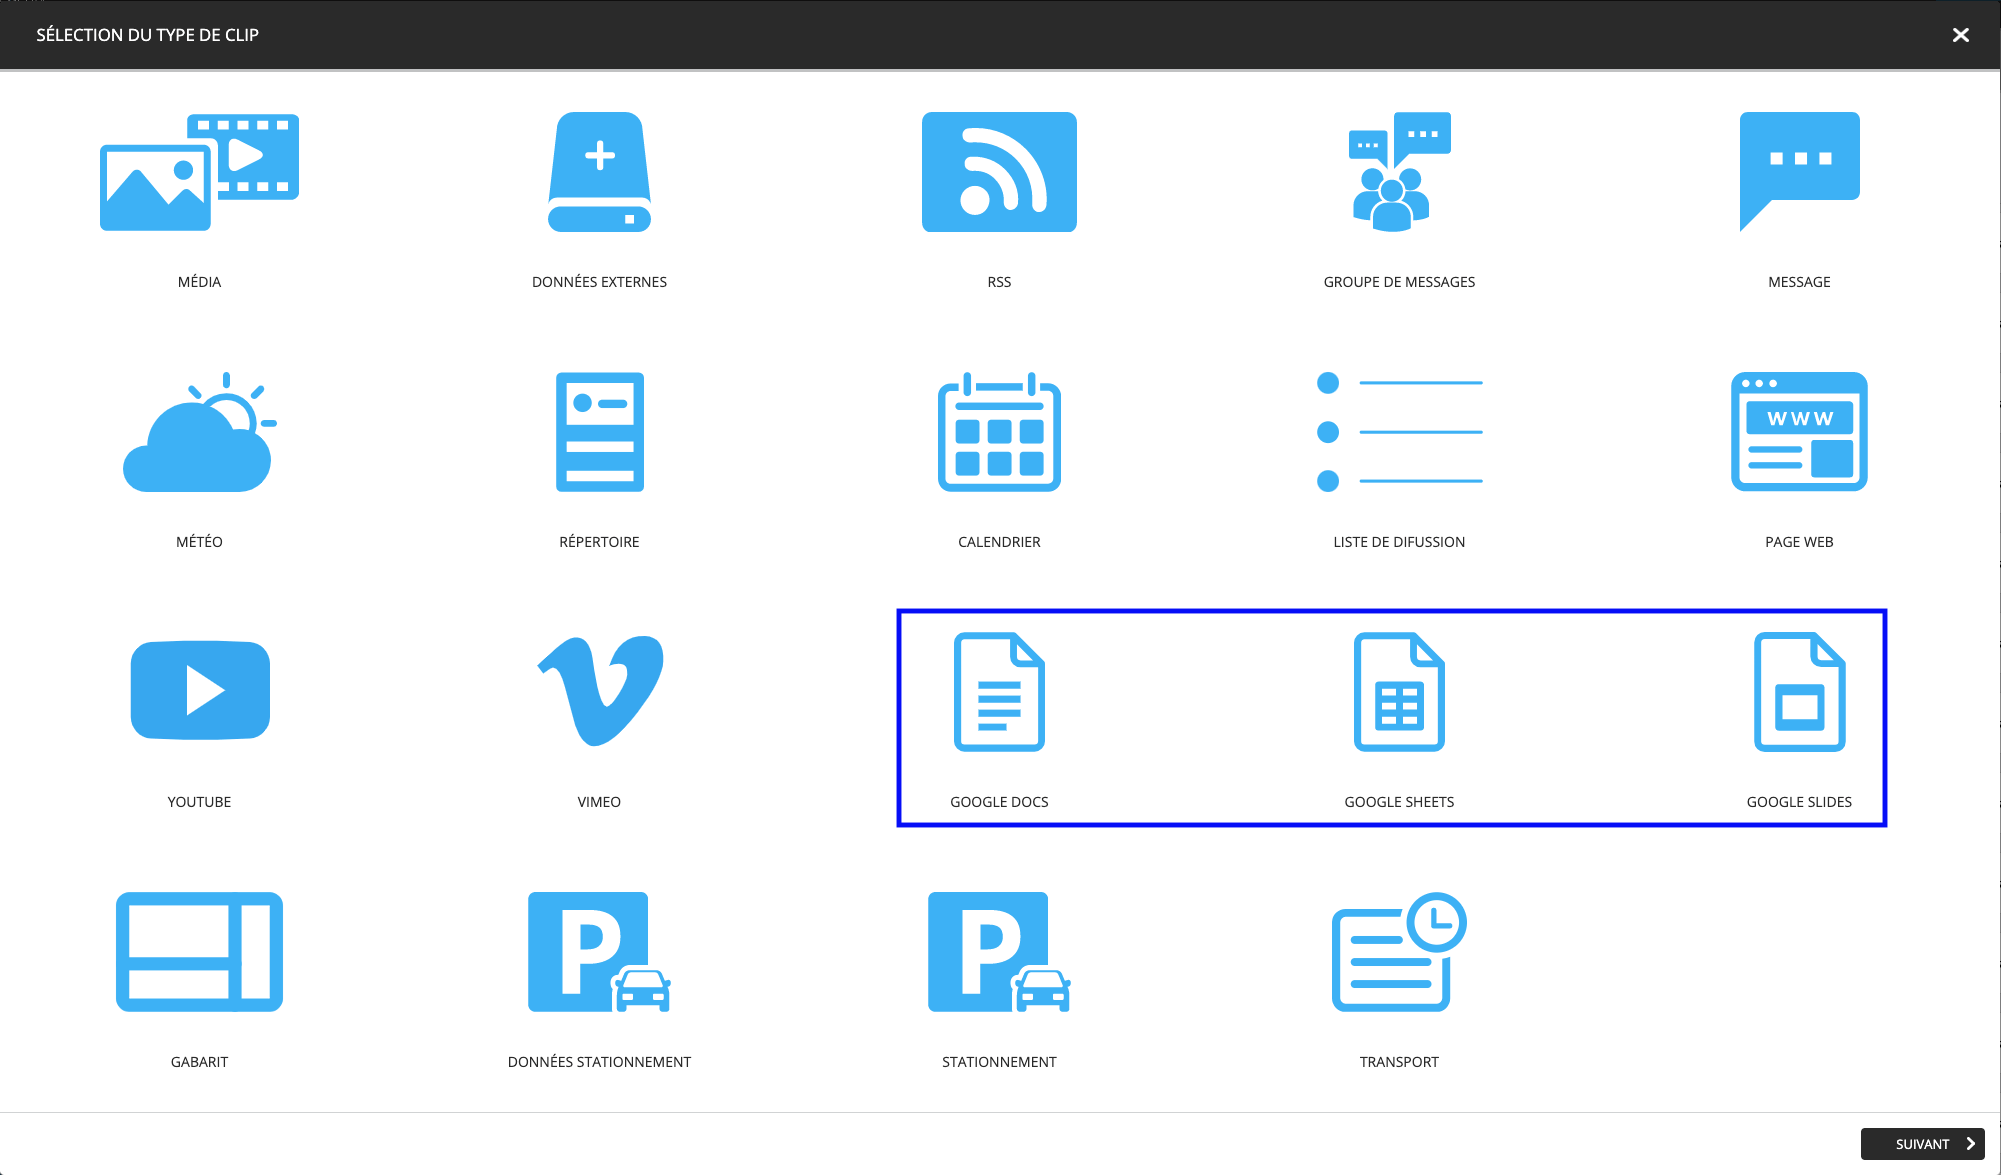Click the CALENDRIER label text
The height and width of the screenshot is (1175, 2001).
[999, 542]
